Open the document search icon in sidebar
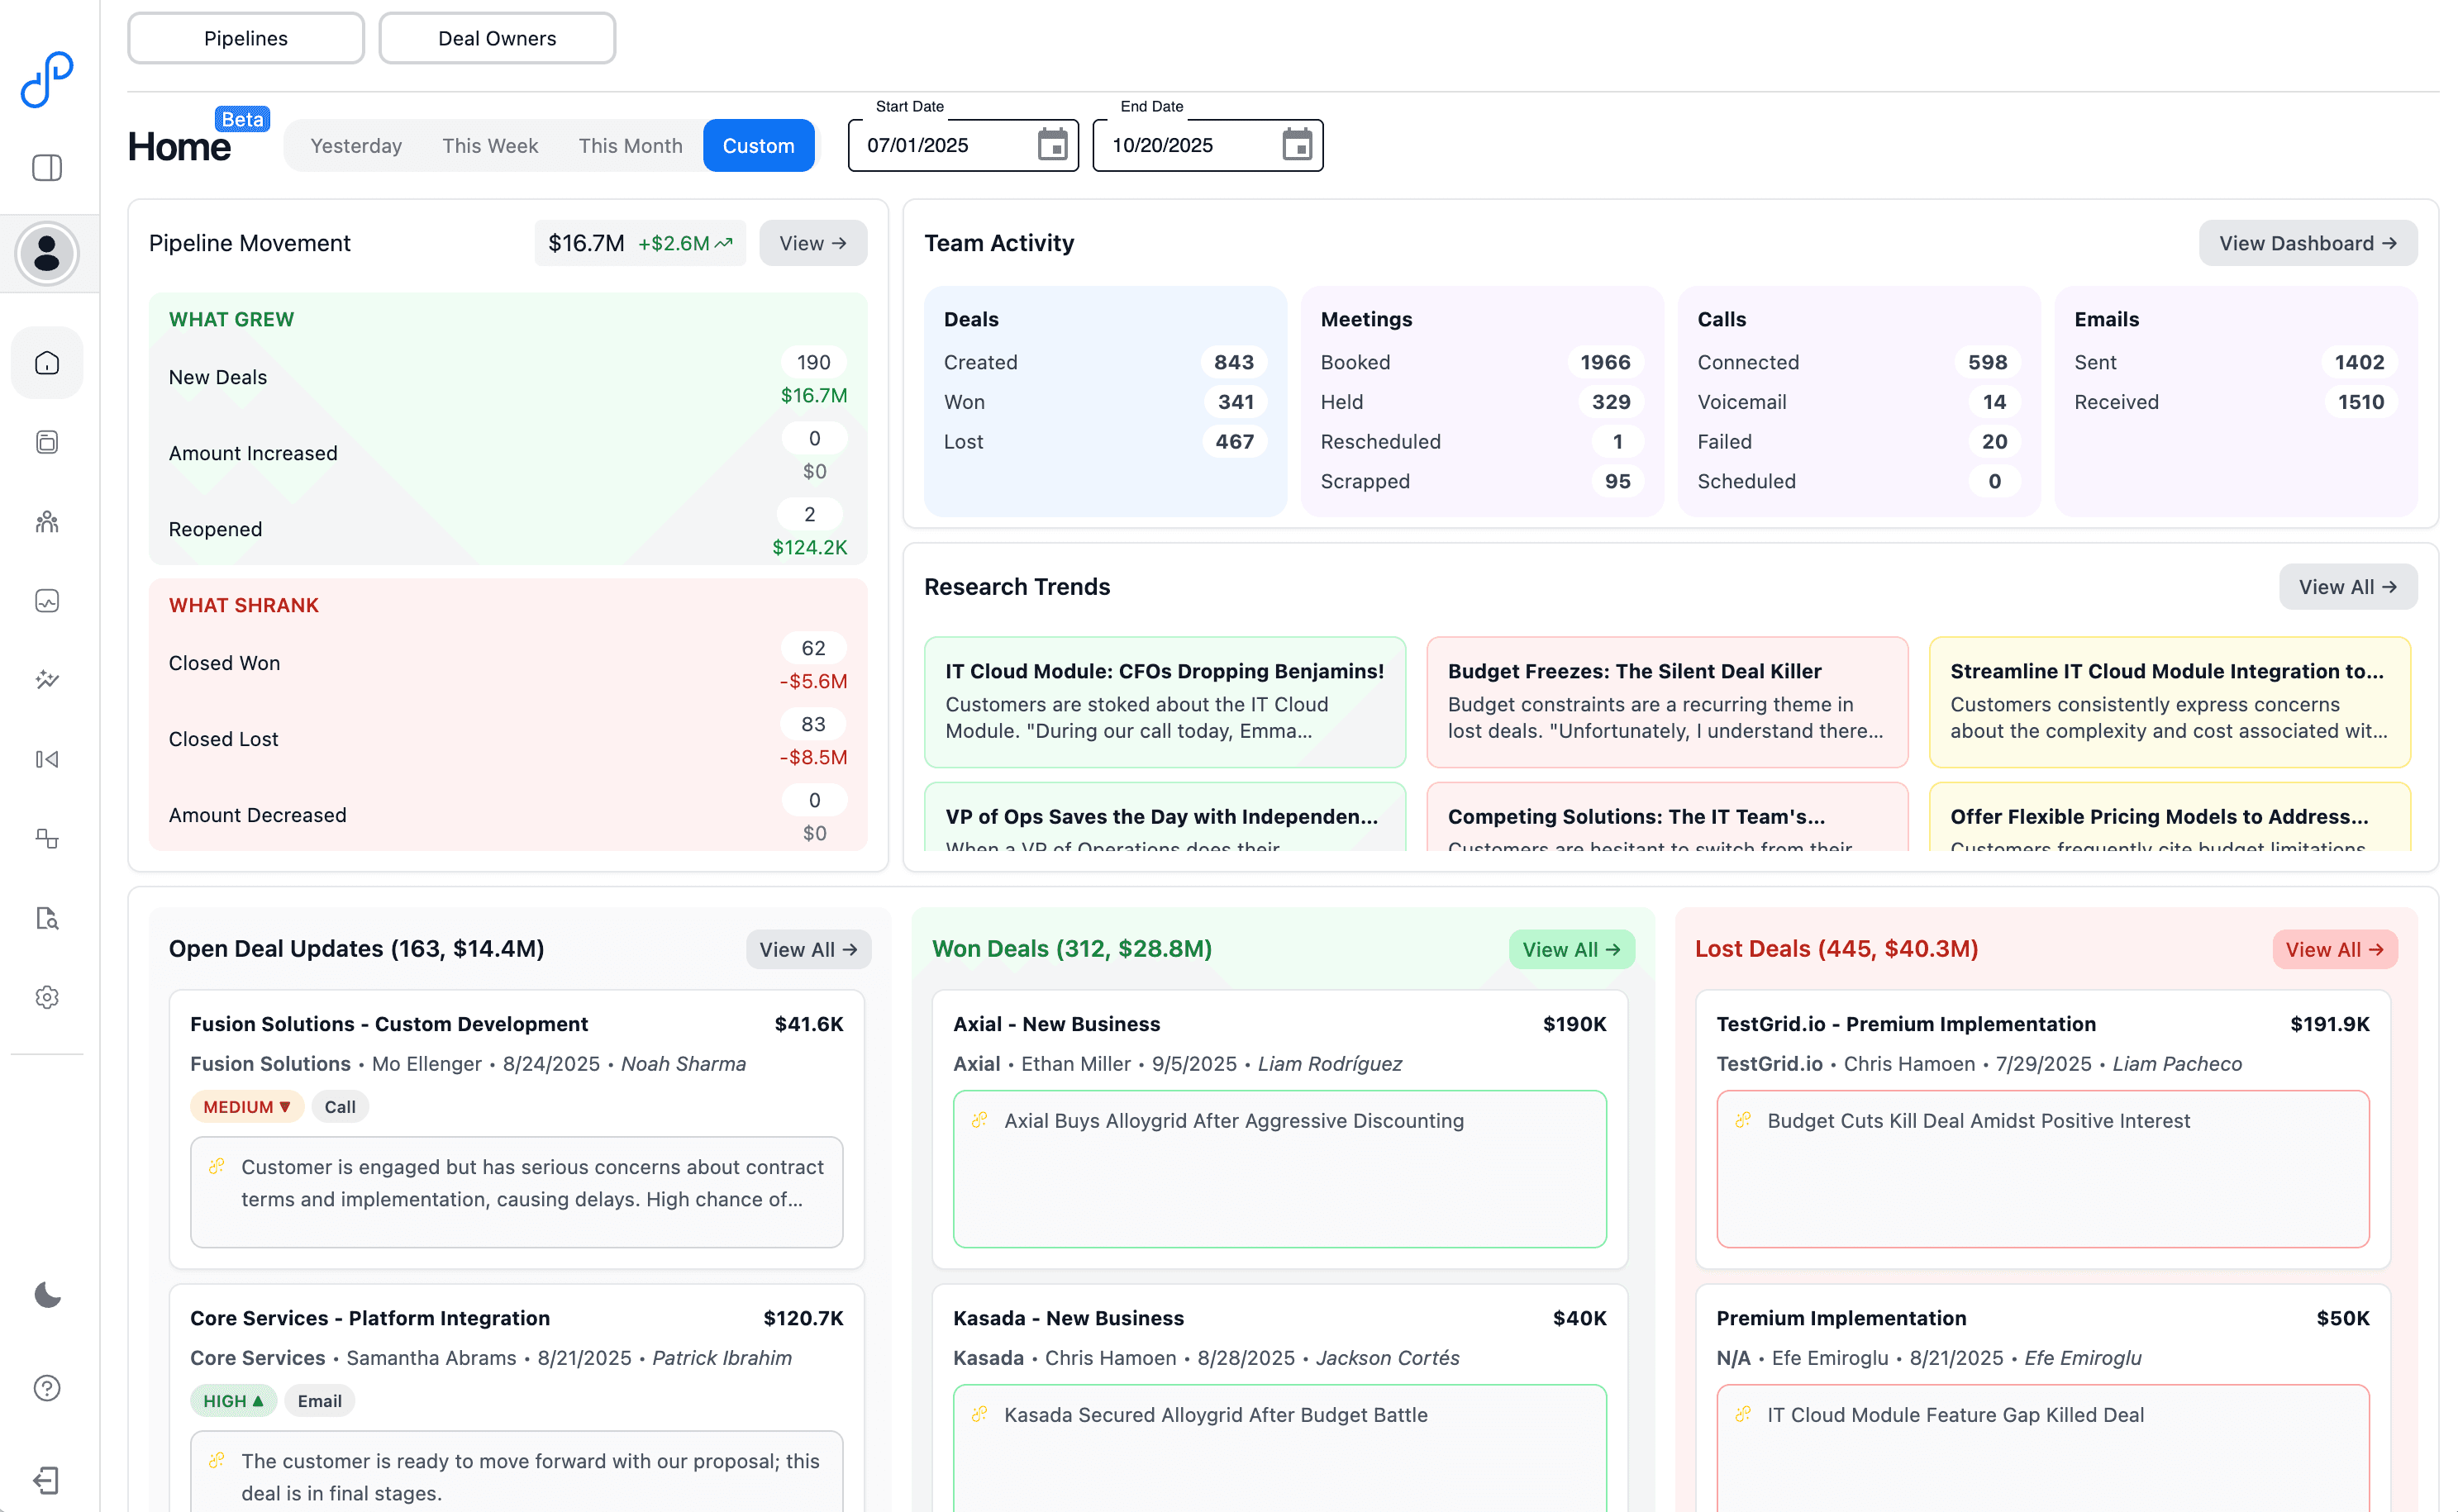This screenshot has height=1512, width=2458. click(x=47, y=918)
